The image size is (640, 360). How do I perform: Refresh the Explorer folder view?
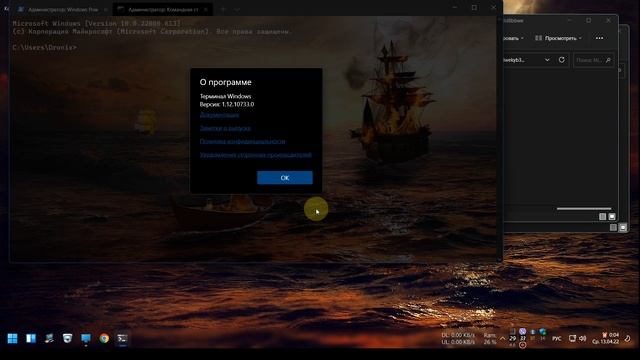pos(562,60)
